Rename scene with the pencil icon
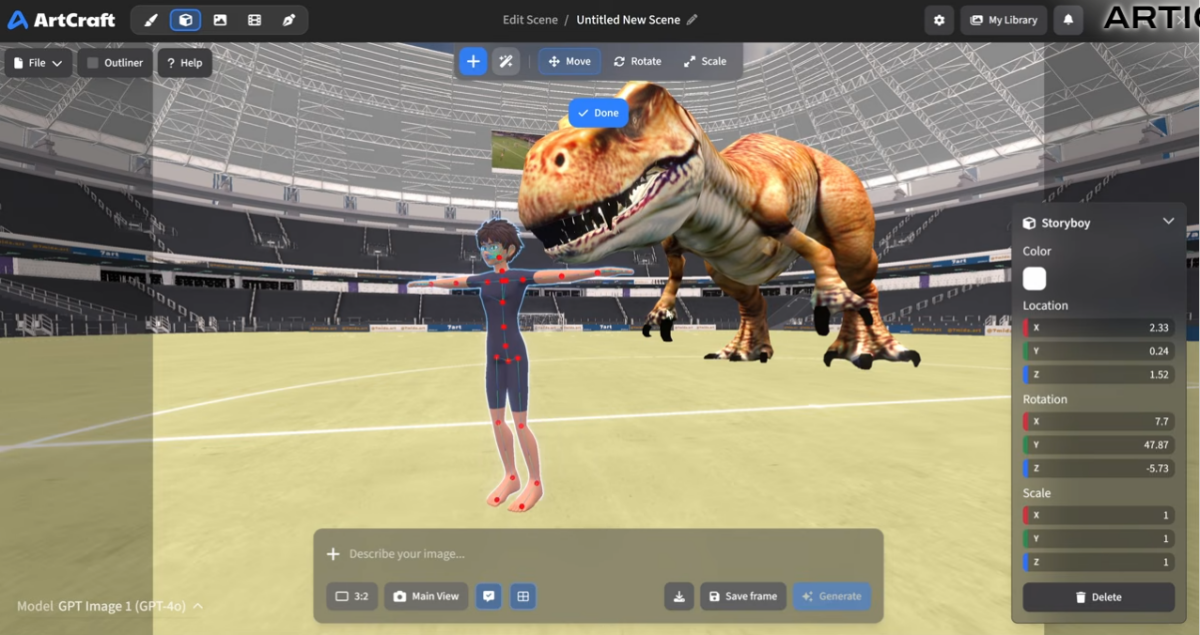This screenshot has height=635, width=1200. click(x=692, y=20)
